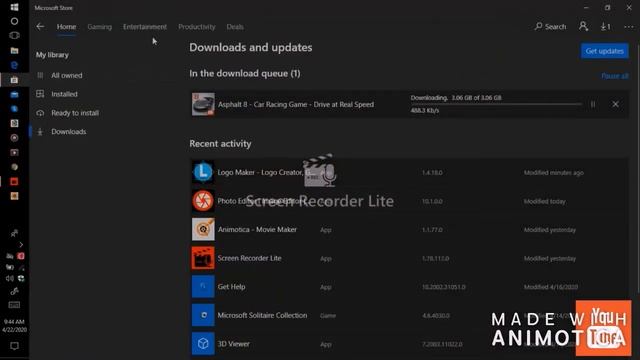Open the three-dots See more menu
Image resolution: width=640 pixels, height=360 pixels.
coord(629,27)
